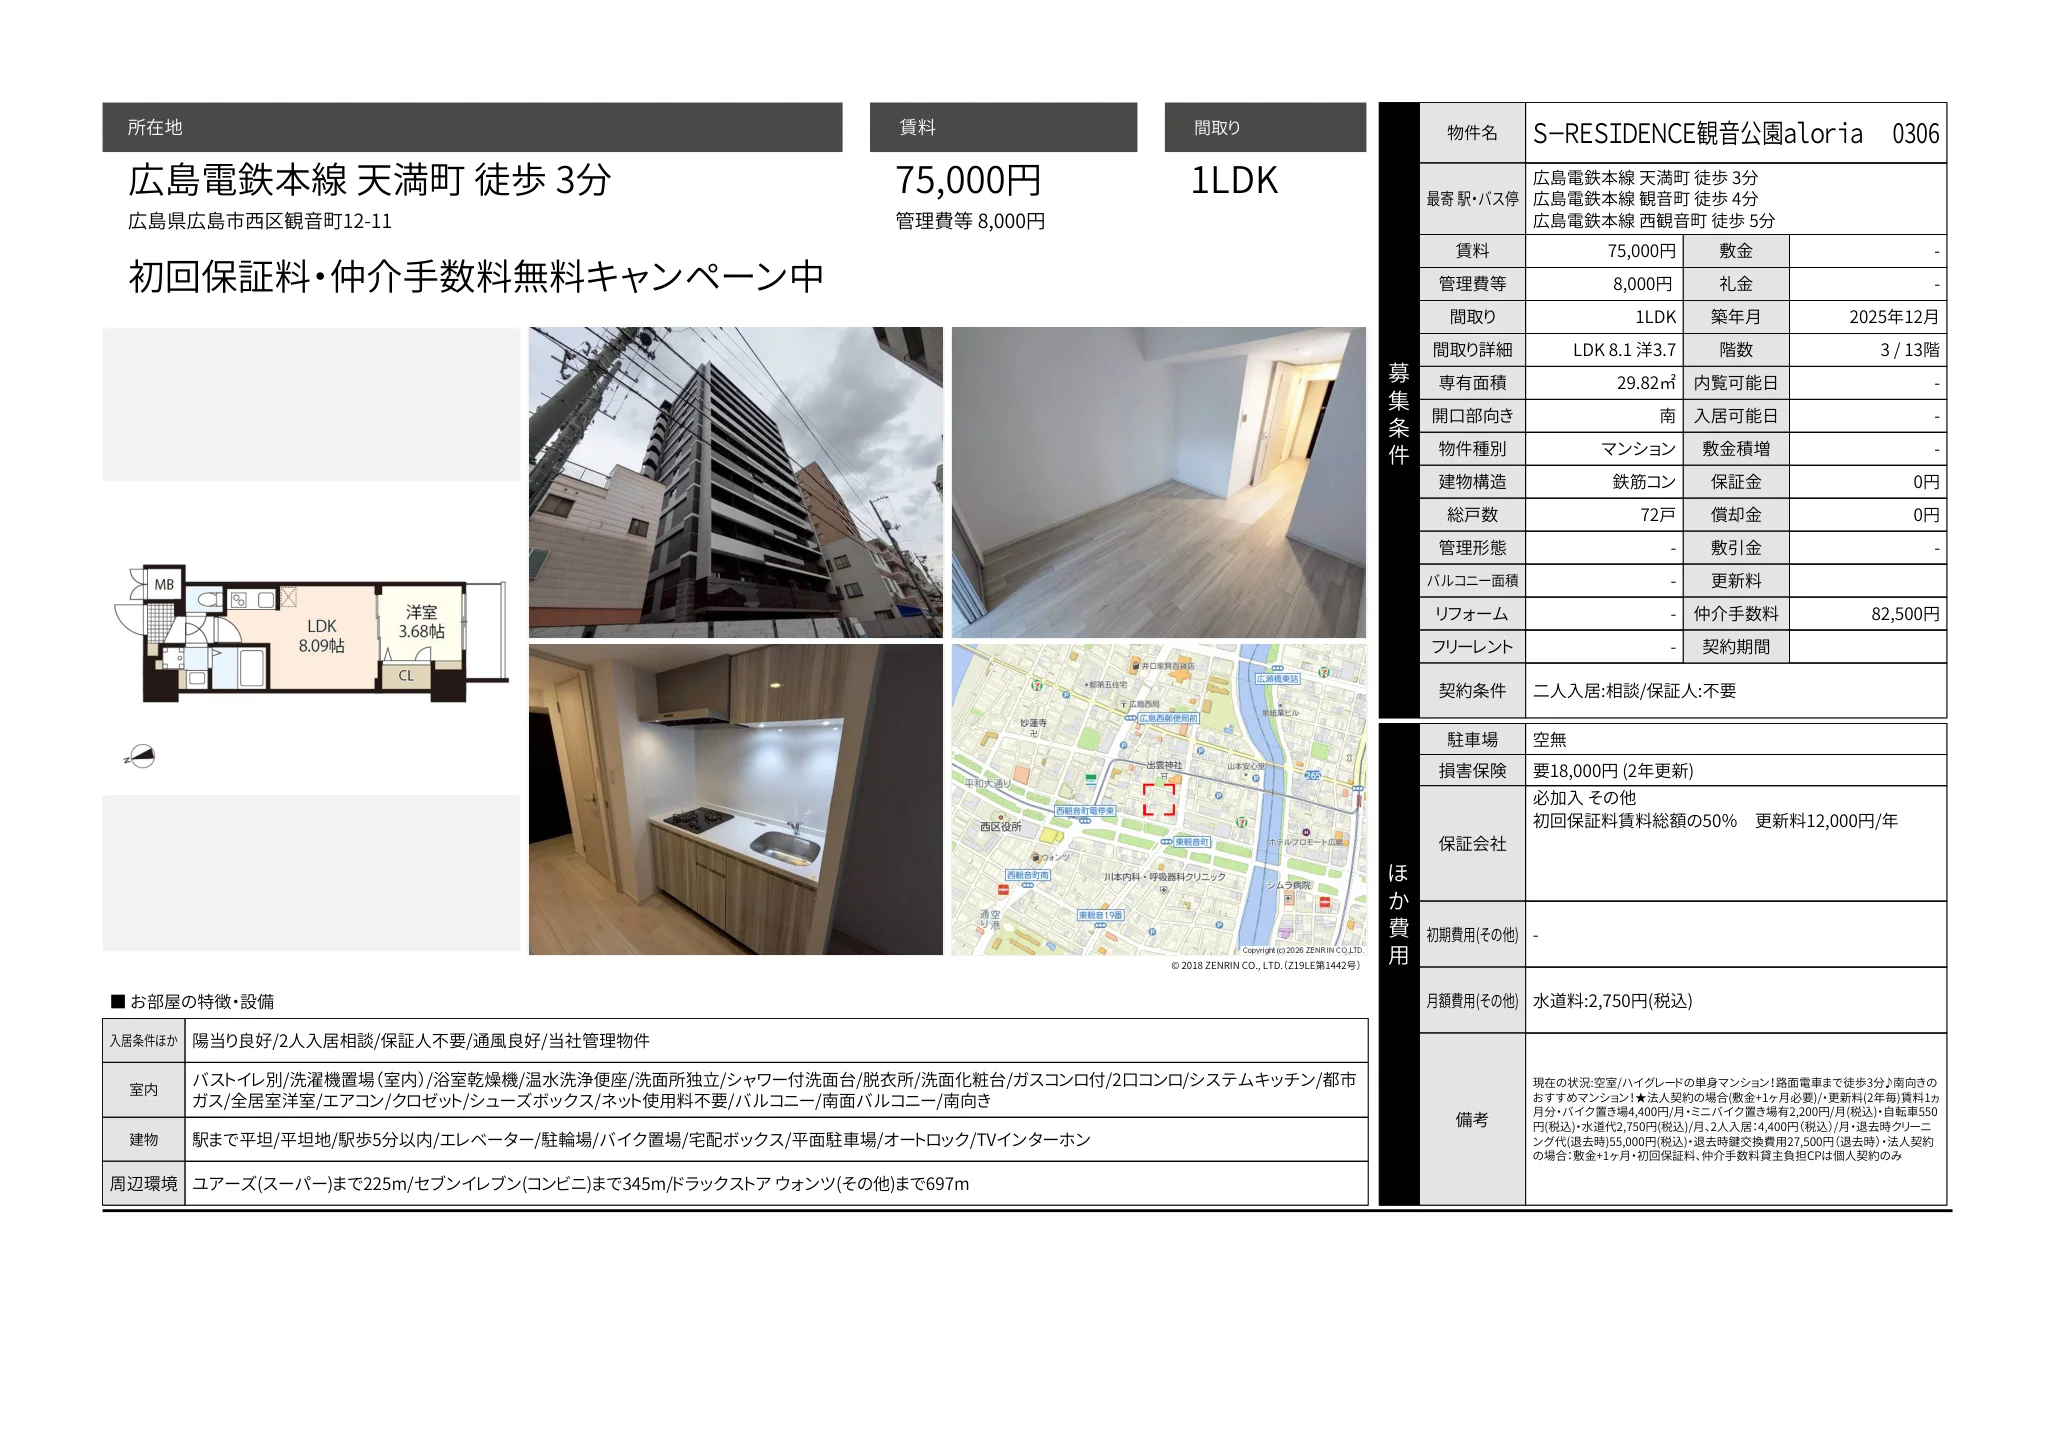2056x1454 pixels.
Task: Click the 入居条件ほか row label
Action: pyautogui.click(x=144, y=1041)
